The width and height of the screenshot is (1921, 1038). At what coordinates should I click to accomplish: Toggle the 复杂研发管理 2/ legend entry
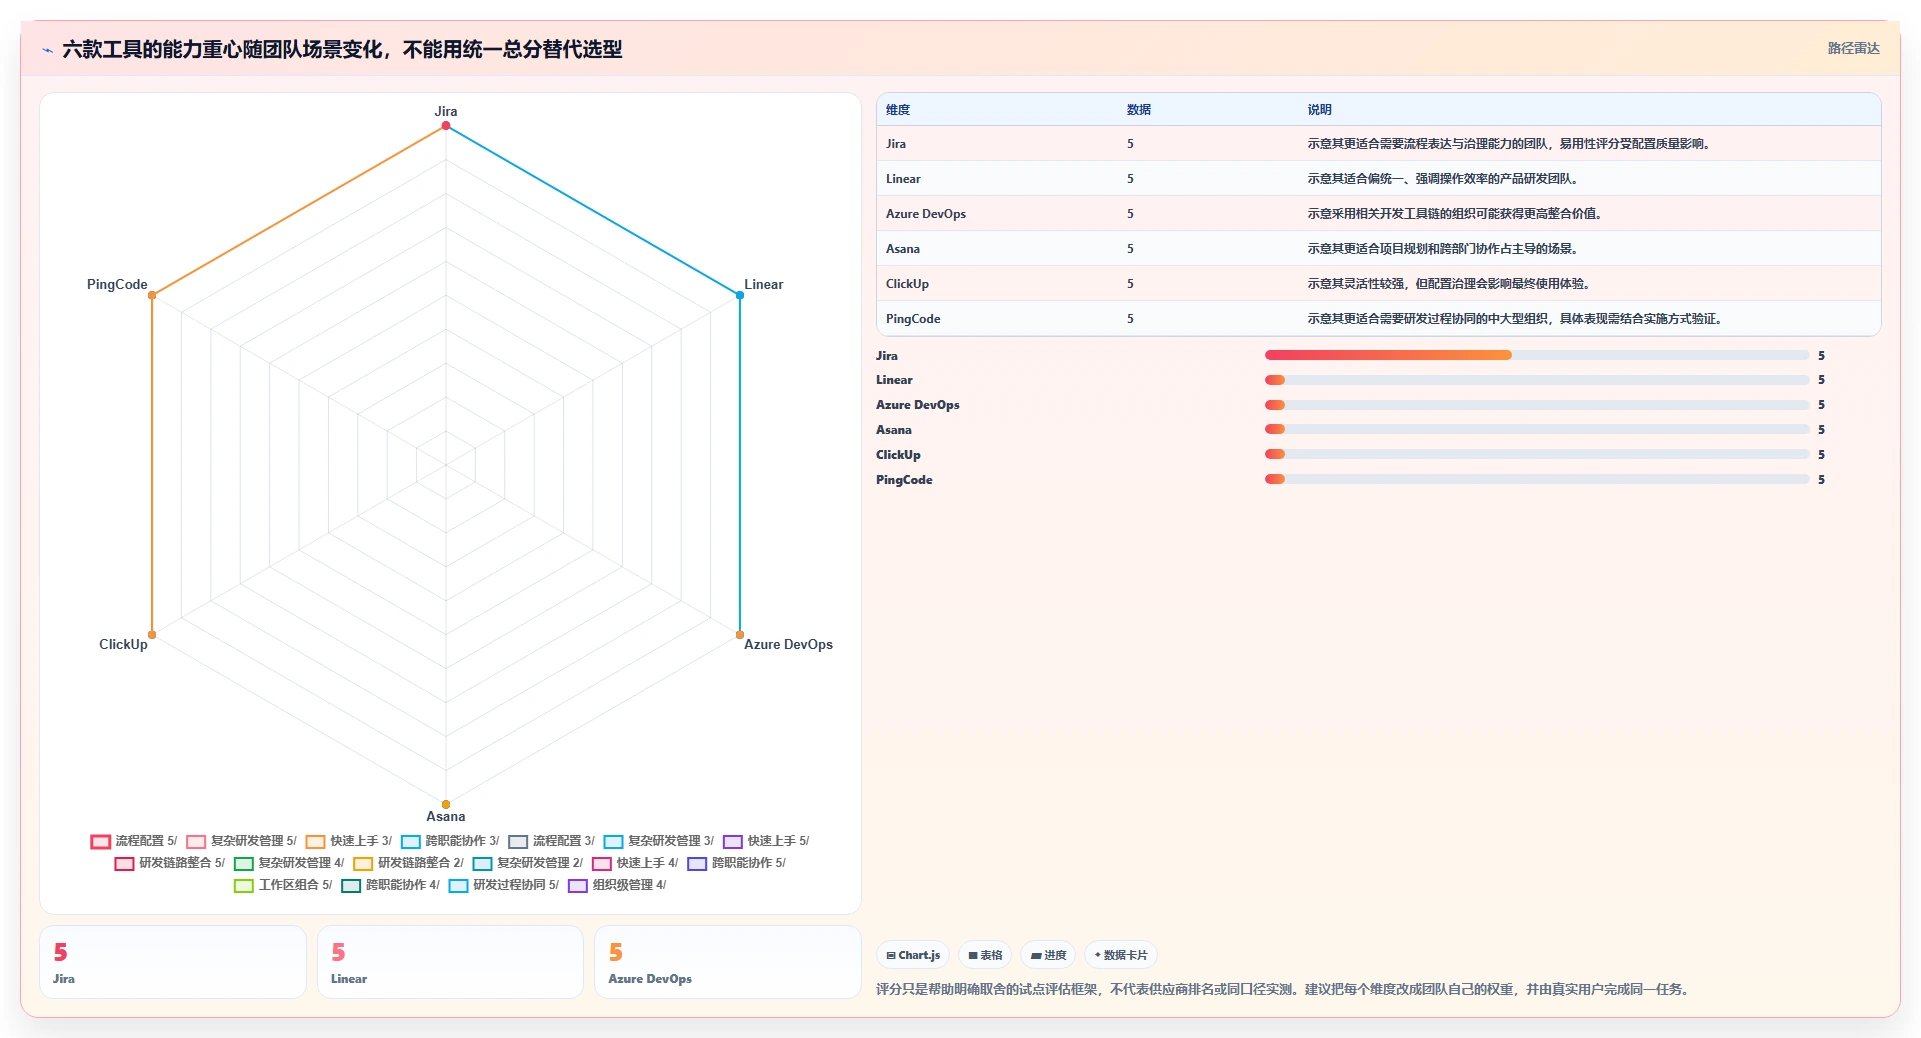[528, 863]
